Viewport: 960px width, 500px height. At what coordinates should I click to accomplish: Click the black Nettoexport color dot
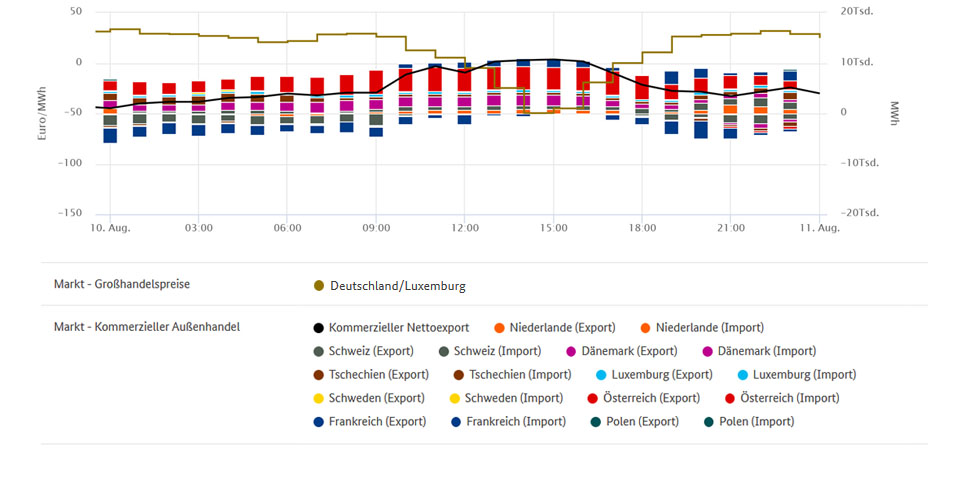click(x=318, y=328)
